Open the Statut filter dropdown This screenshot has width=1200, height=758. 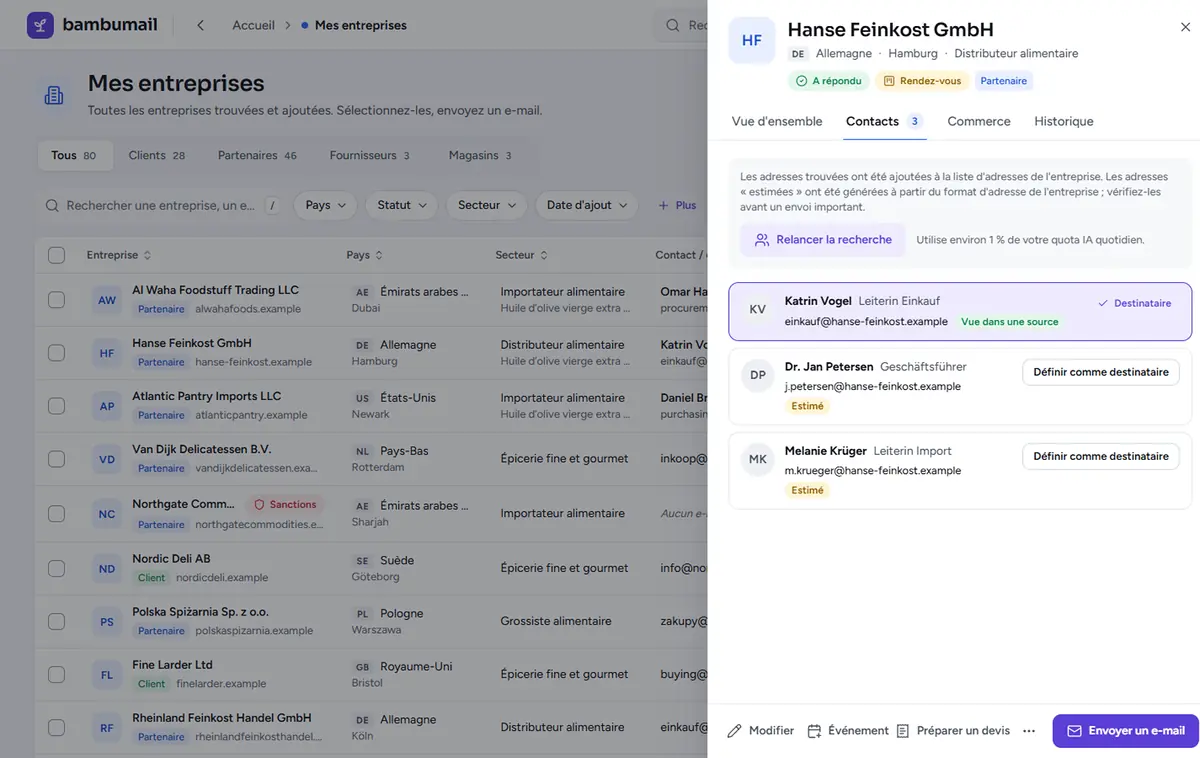click(401, 205)
